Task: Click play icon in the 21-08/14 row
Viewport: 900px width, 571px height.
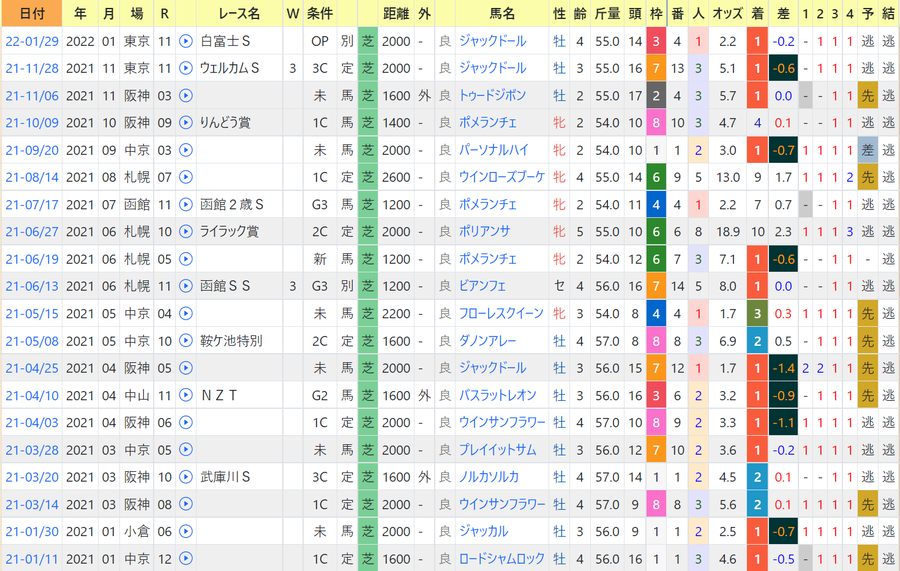Action: [x=185, y=177]
